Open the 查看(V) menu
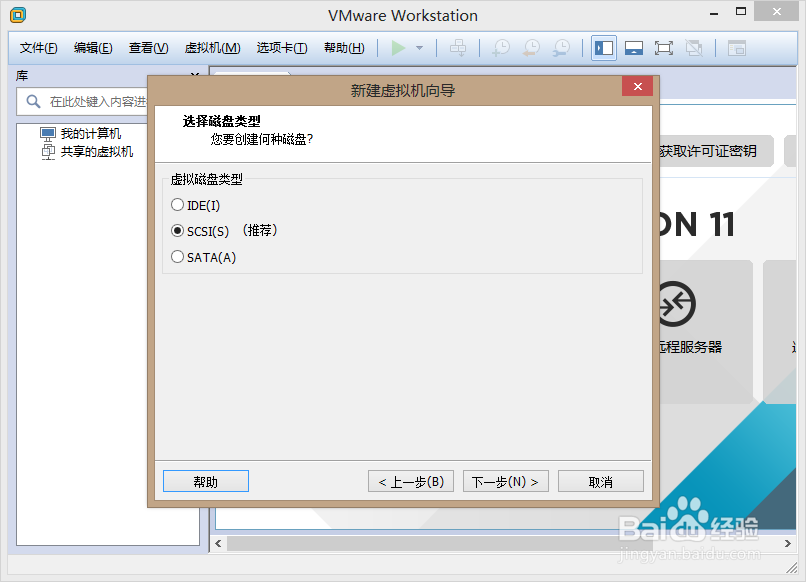This screenshot has height=582, width=806. (149, 48)
